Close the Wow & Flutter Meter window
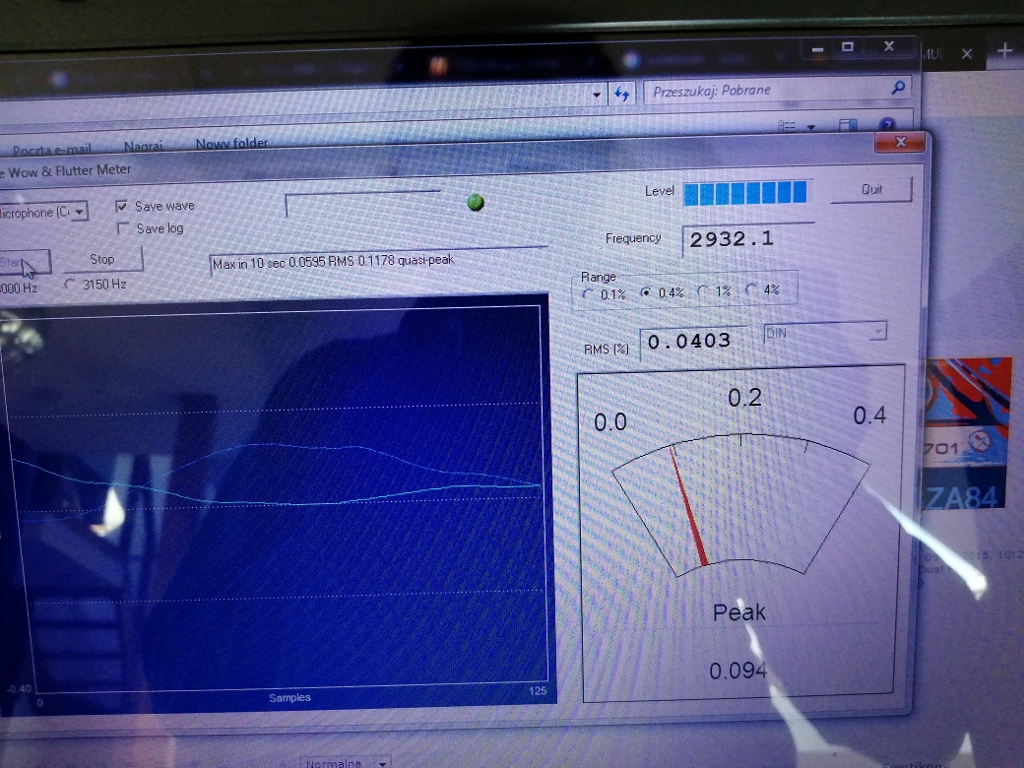 point(900,143)
